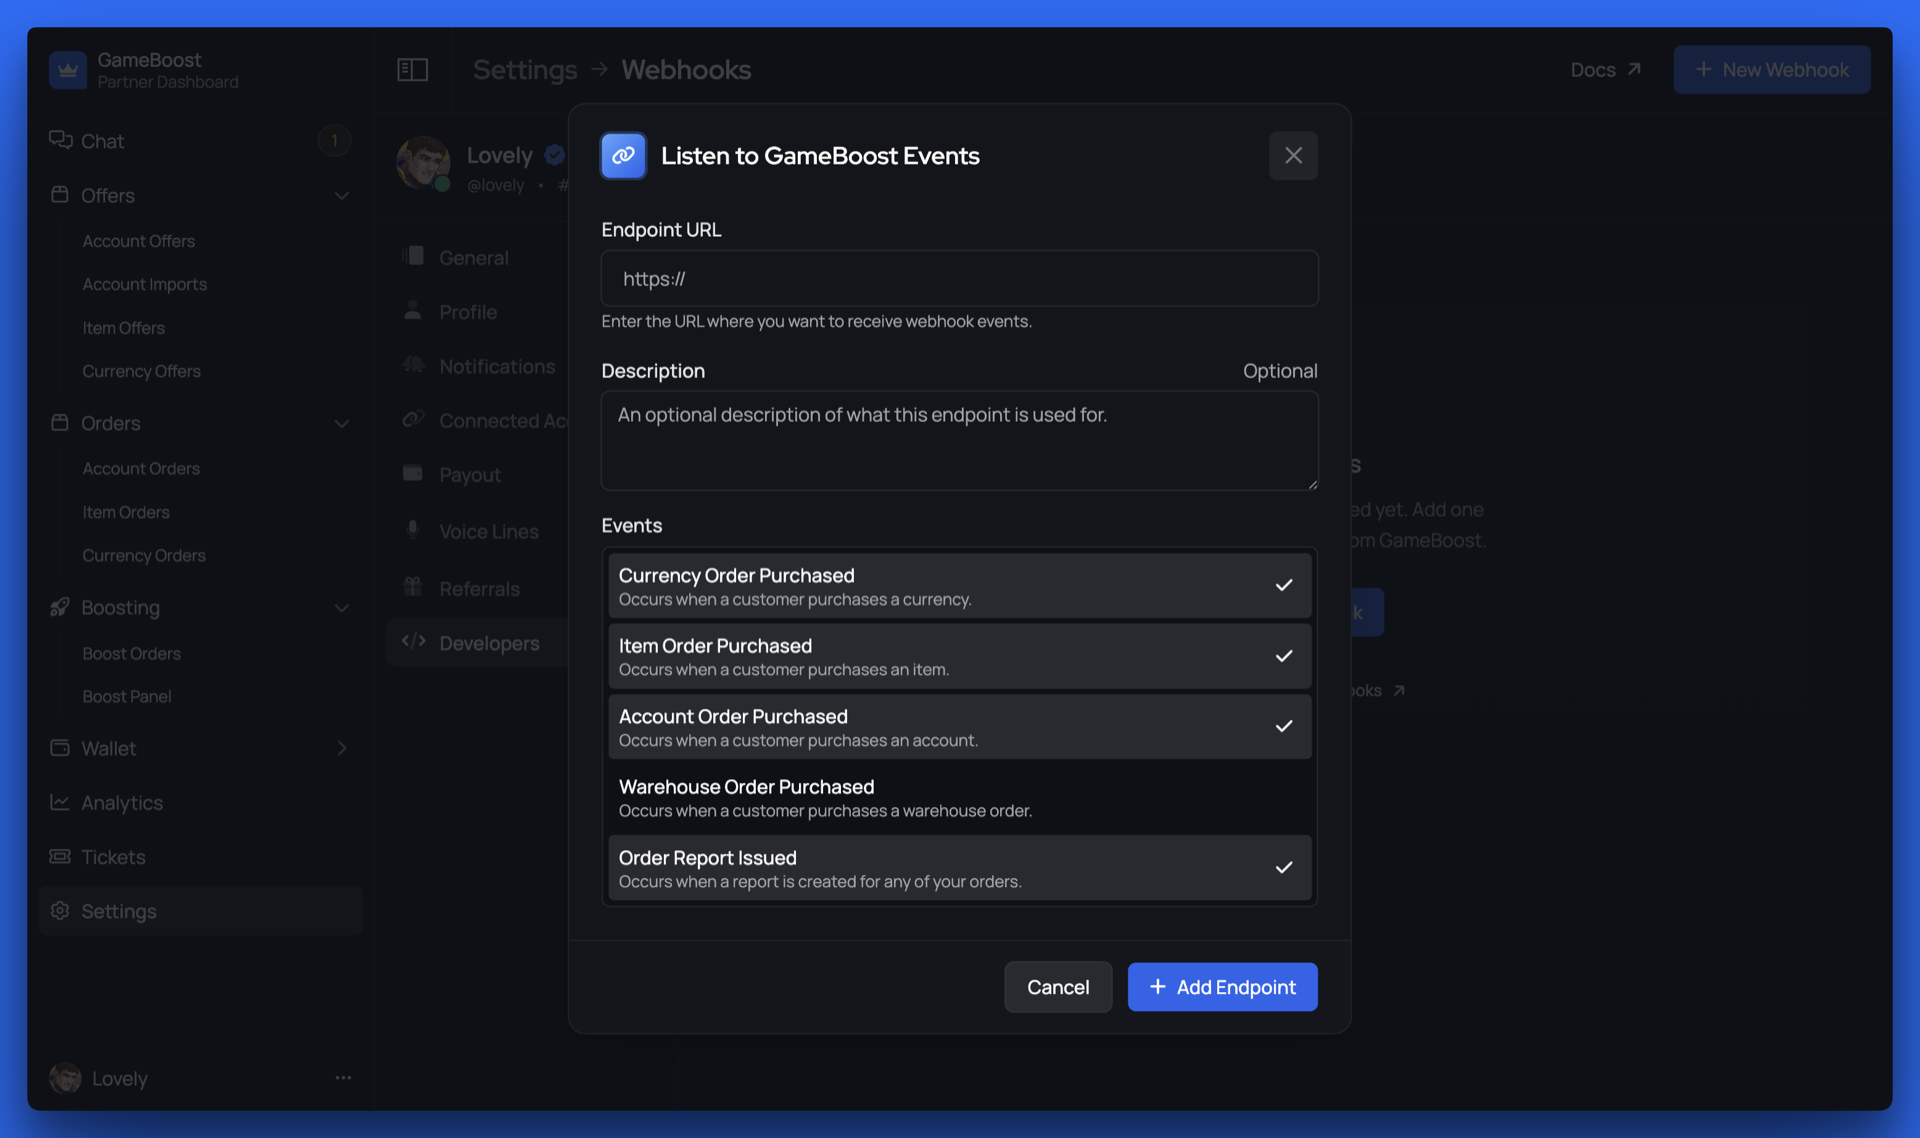Deselect Order Report Issued event

coord(958,868)
